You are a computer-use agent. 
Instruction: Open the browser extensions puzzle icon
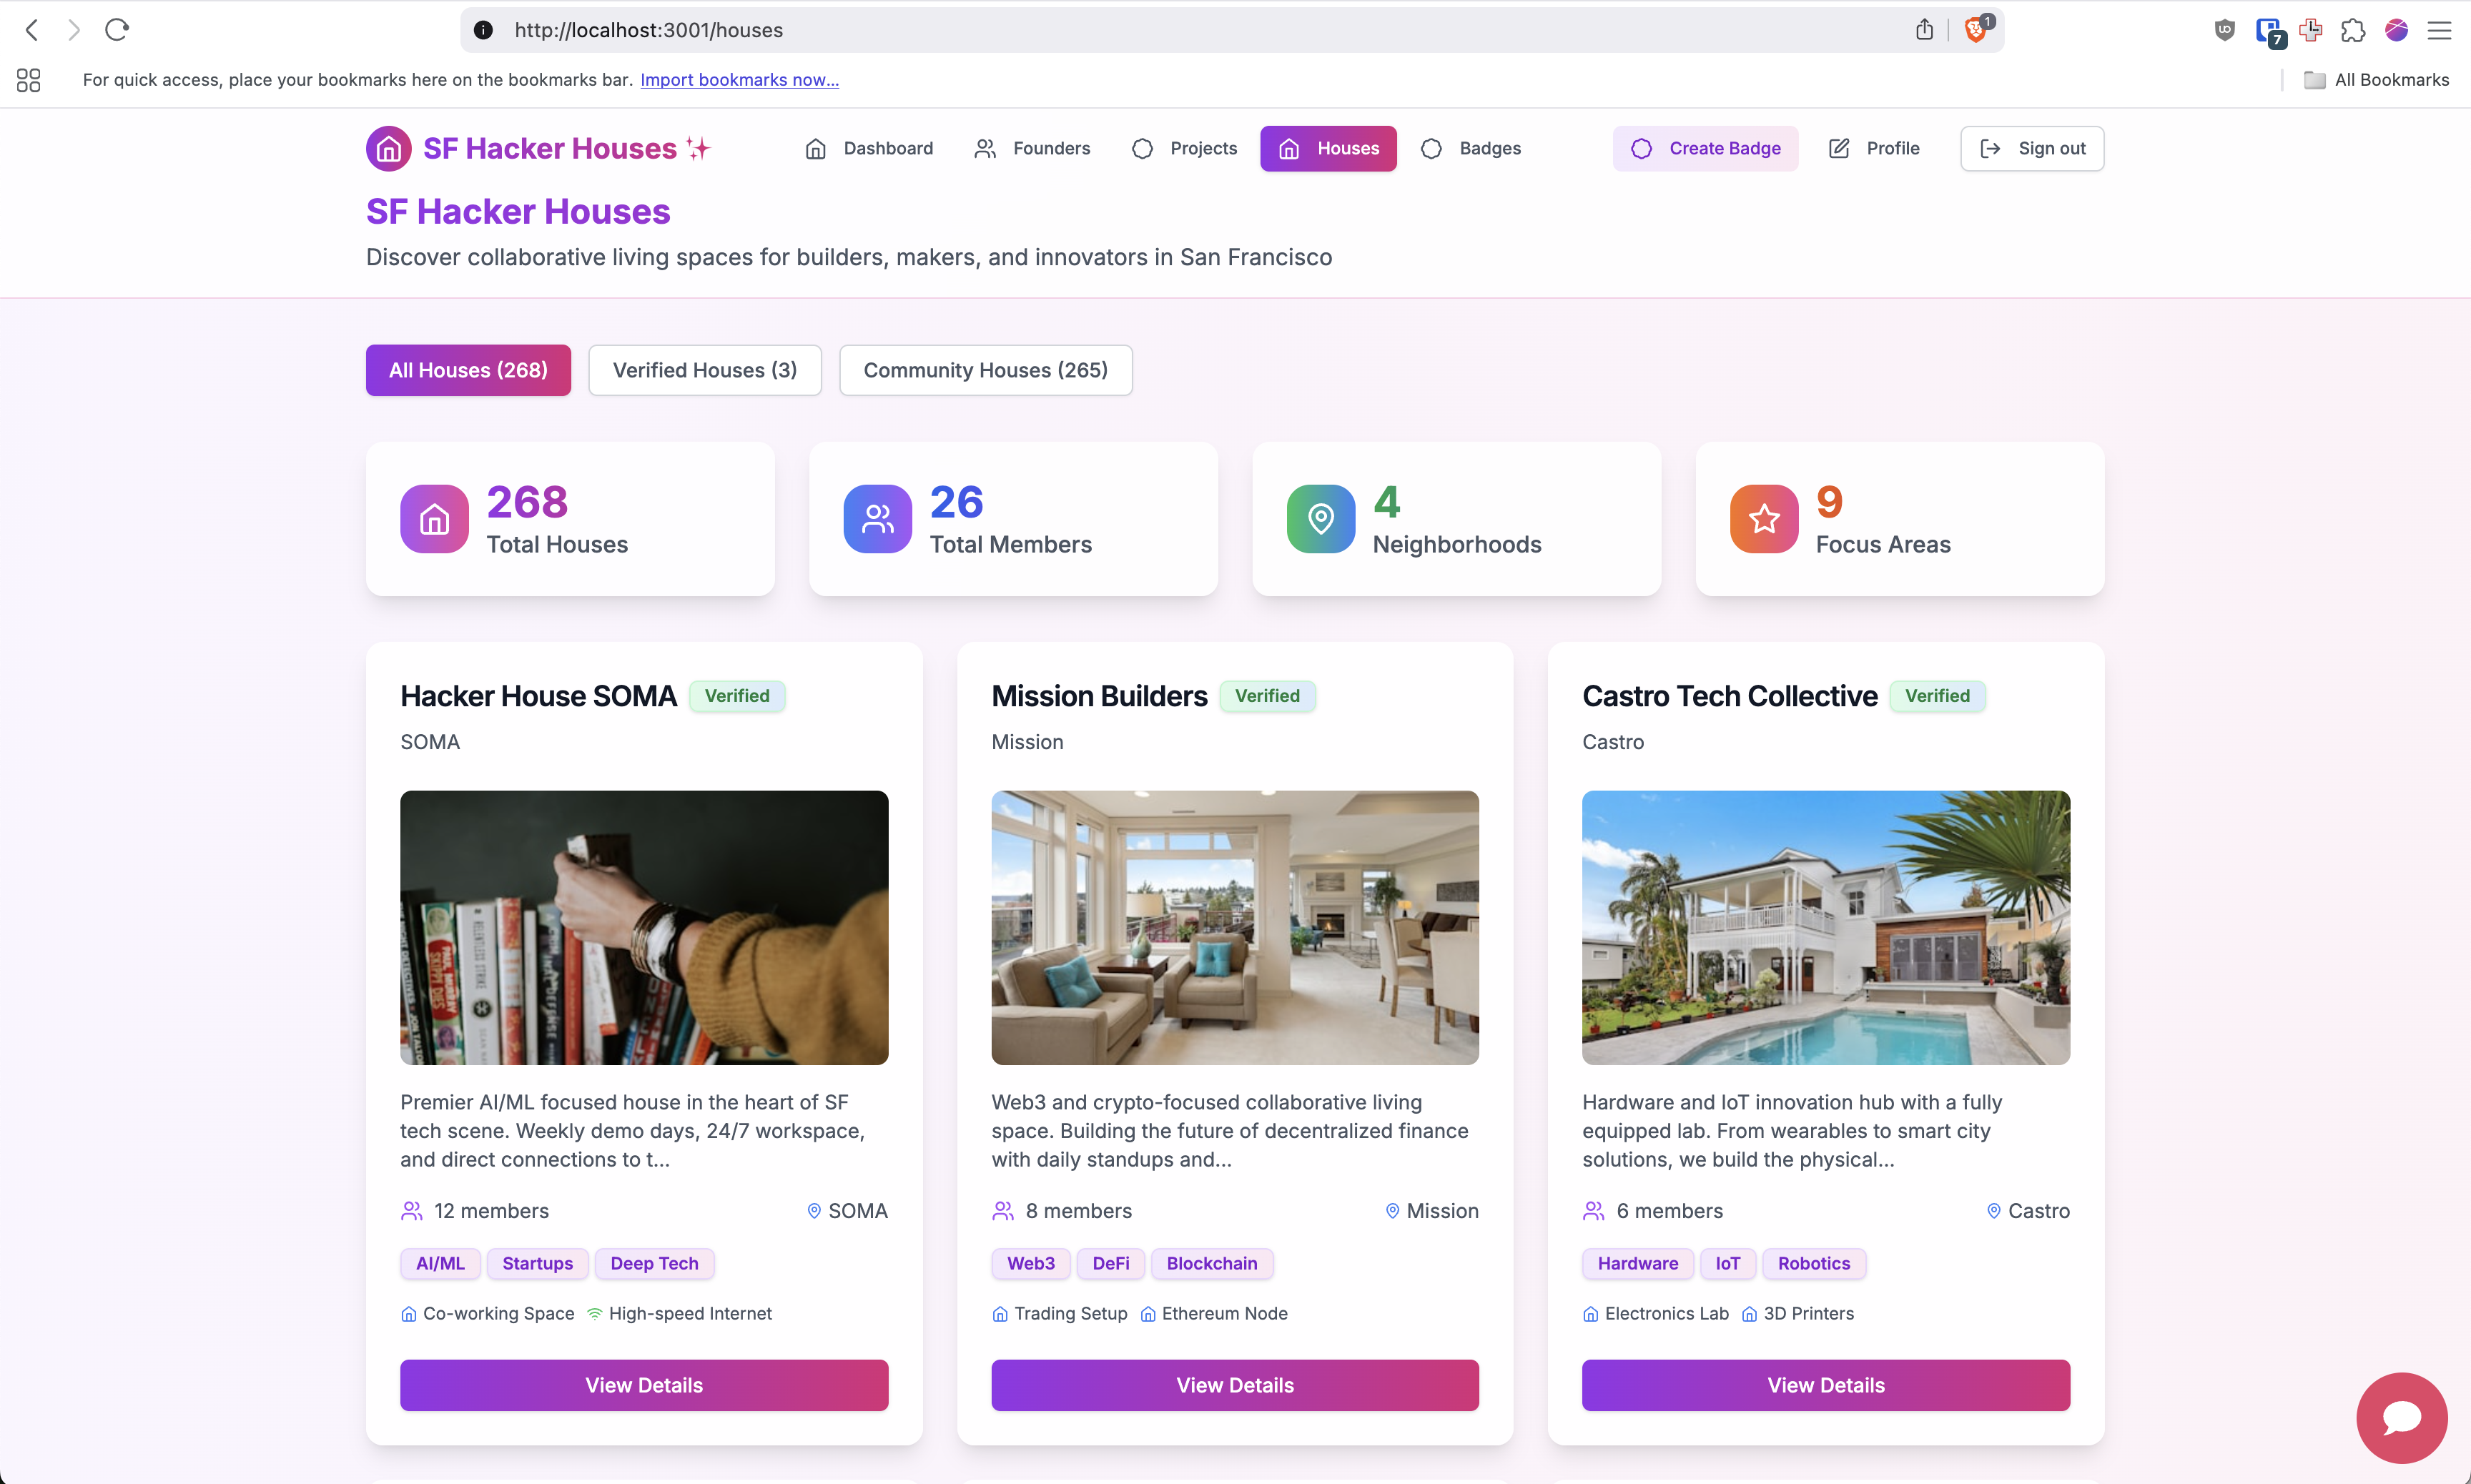point(2353,30)
